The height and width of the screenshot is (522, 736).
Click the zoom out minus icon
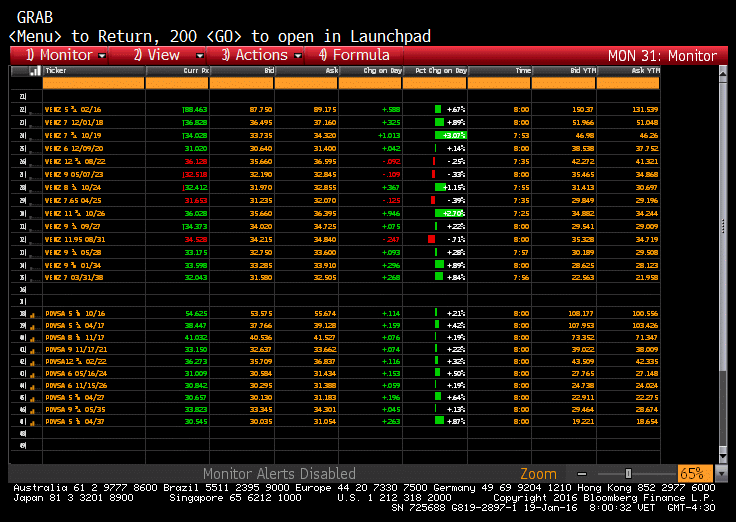[x=582, y=474]
